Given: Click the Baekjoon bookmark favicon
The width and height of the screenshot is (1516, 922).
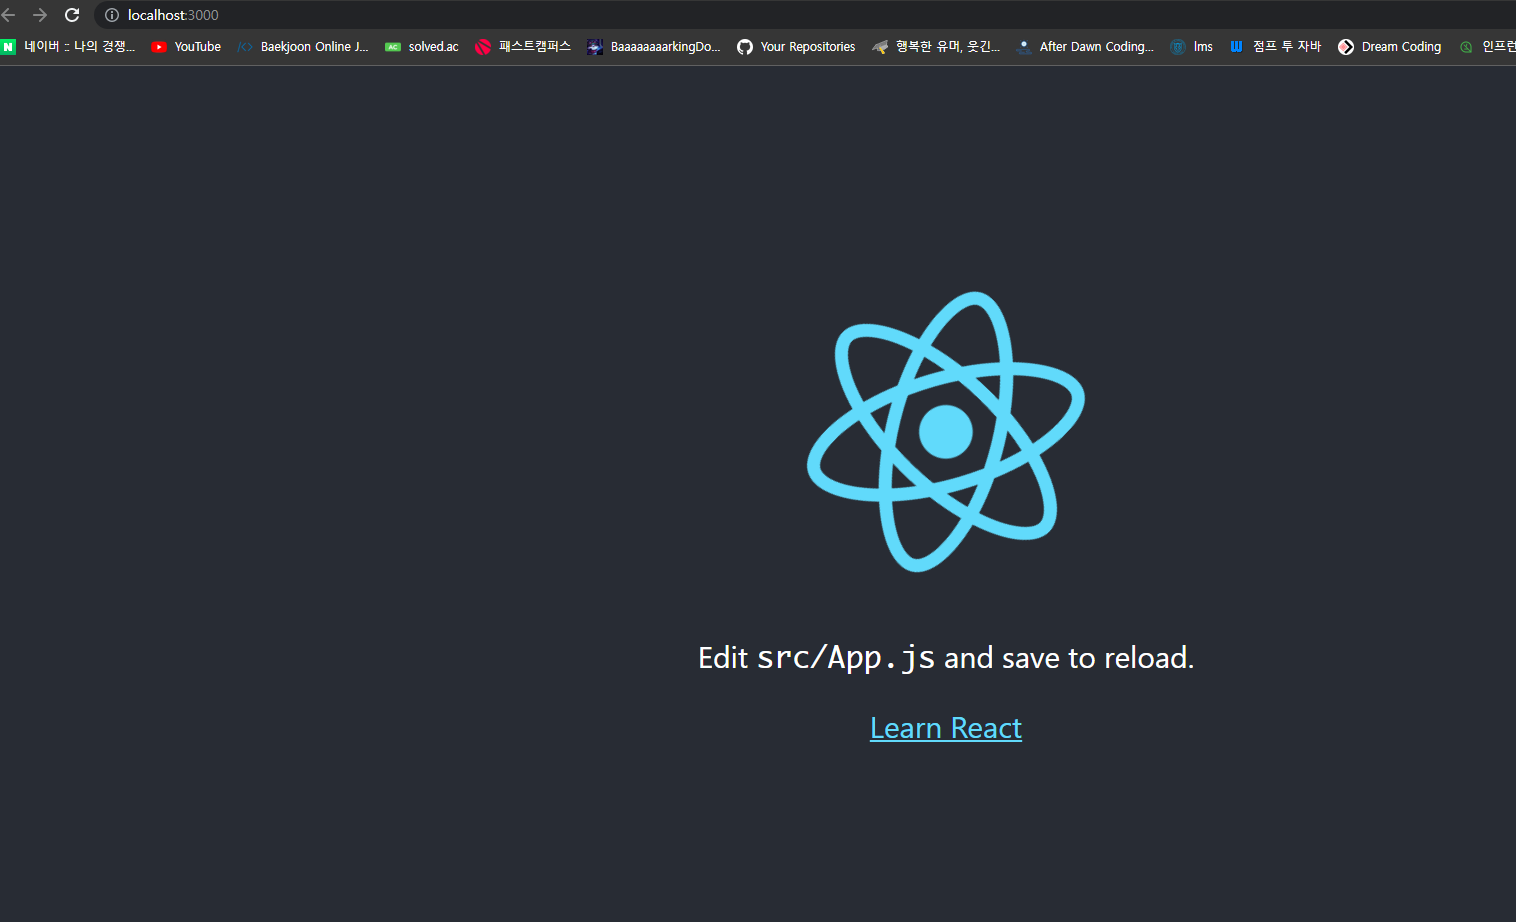Looking at the screenshot, I should click(x=245, y=47).
